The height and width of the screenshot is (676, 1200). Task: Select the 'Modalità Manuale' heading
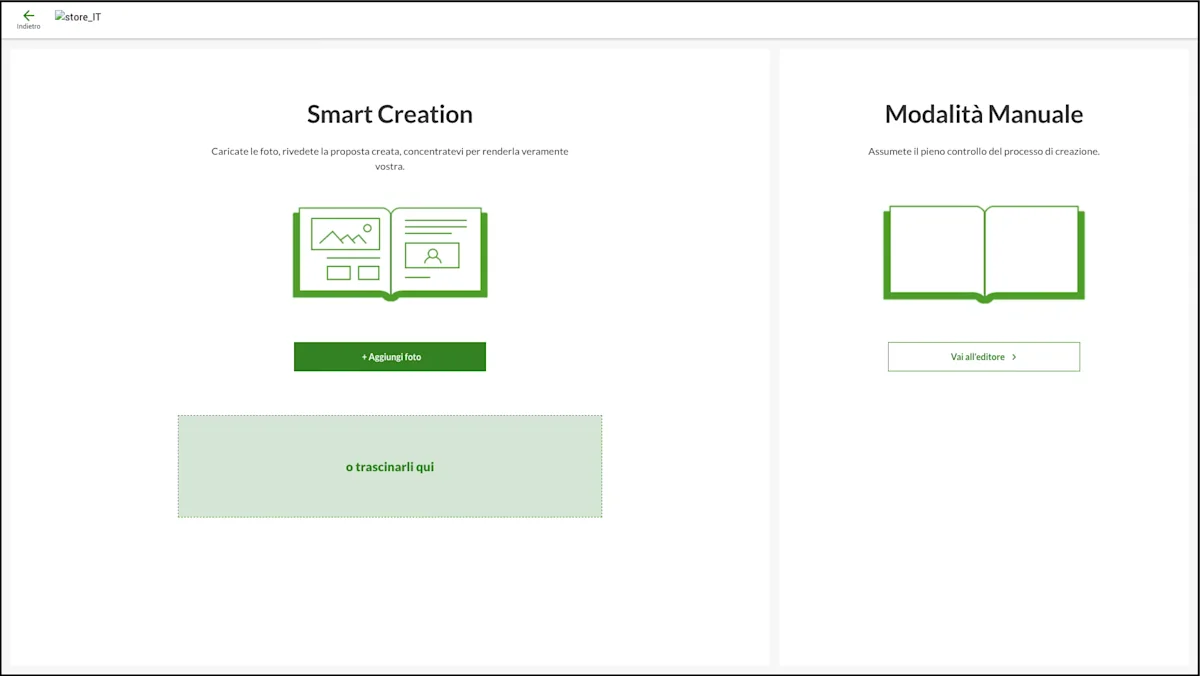pyautogui.click(x=984, y=114)
